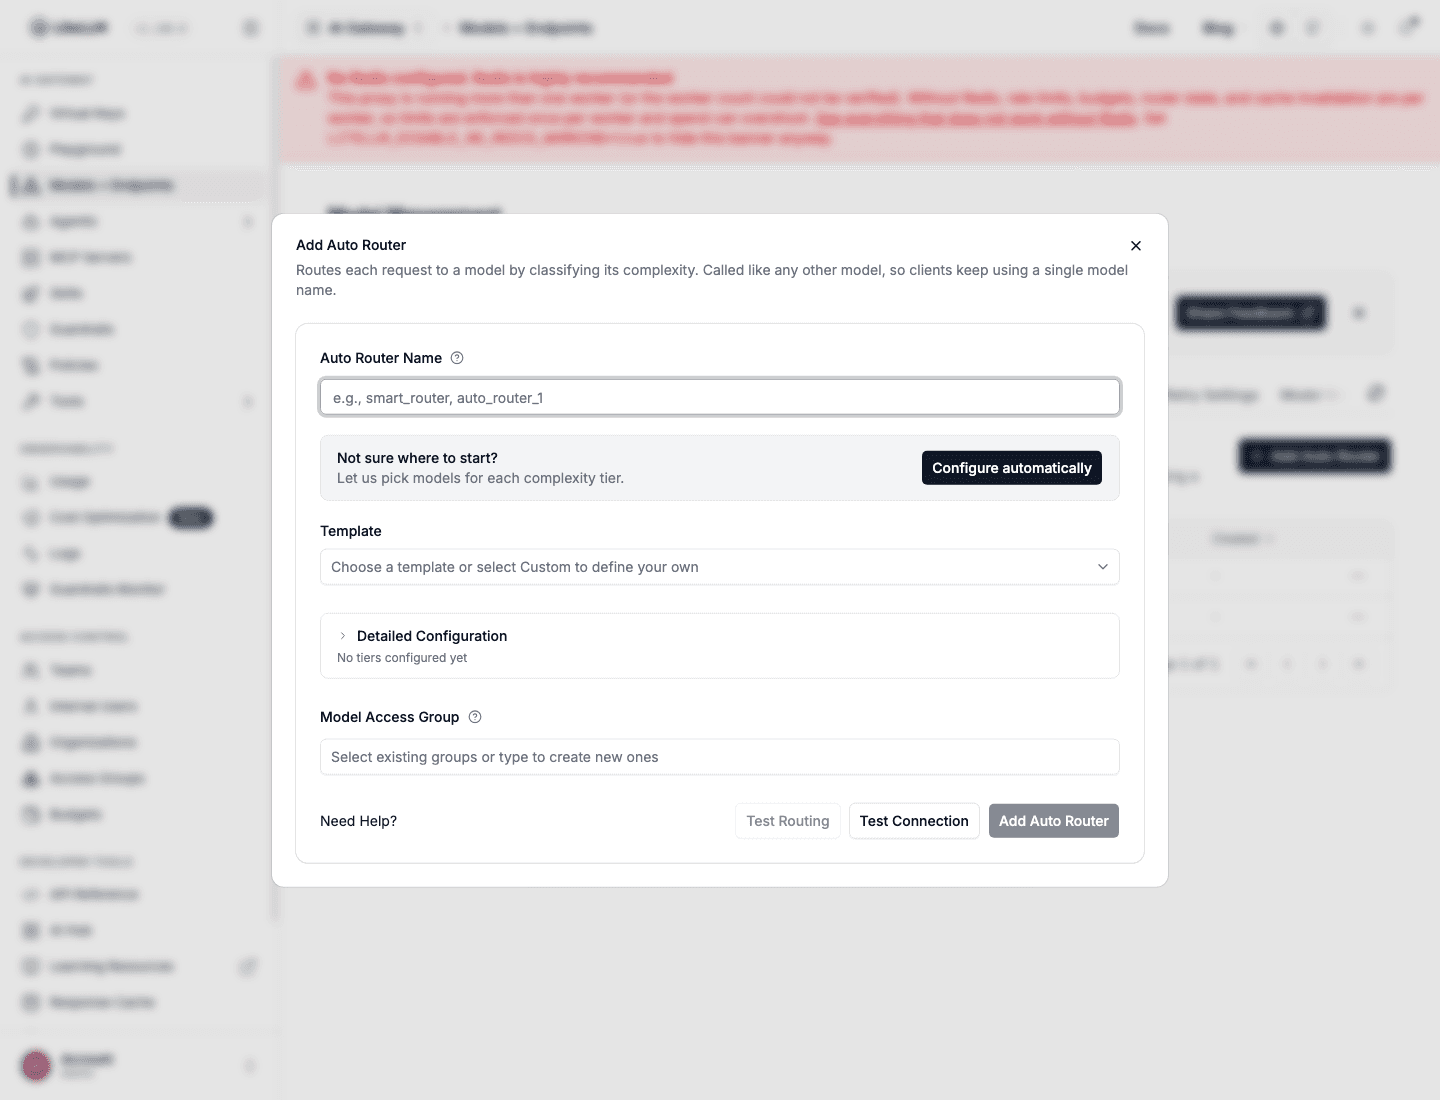Click the Logs icon in blurred sidebar
The image size is (1440, 1100).
click(31, 554)
